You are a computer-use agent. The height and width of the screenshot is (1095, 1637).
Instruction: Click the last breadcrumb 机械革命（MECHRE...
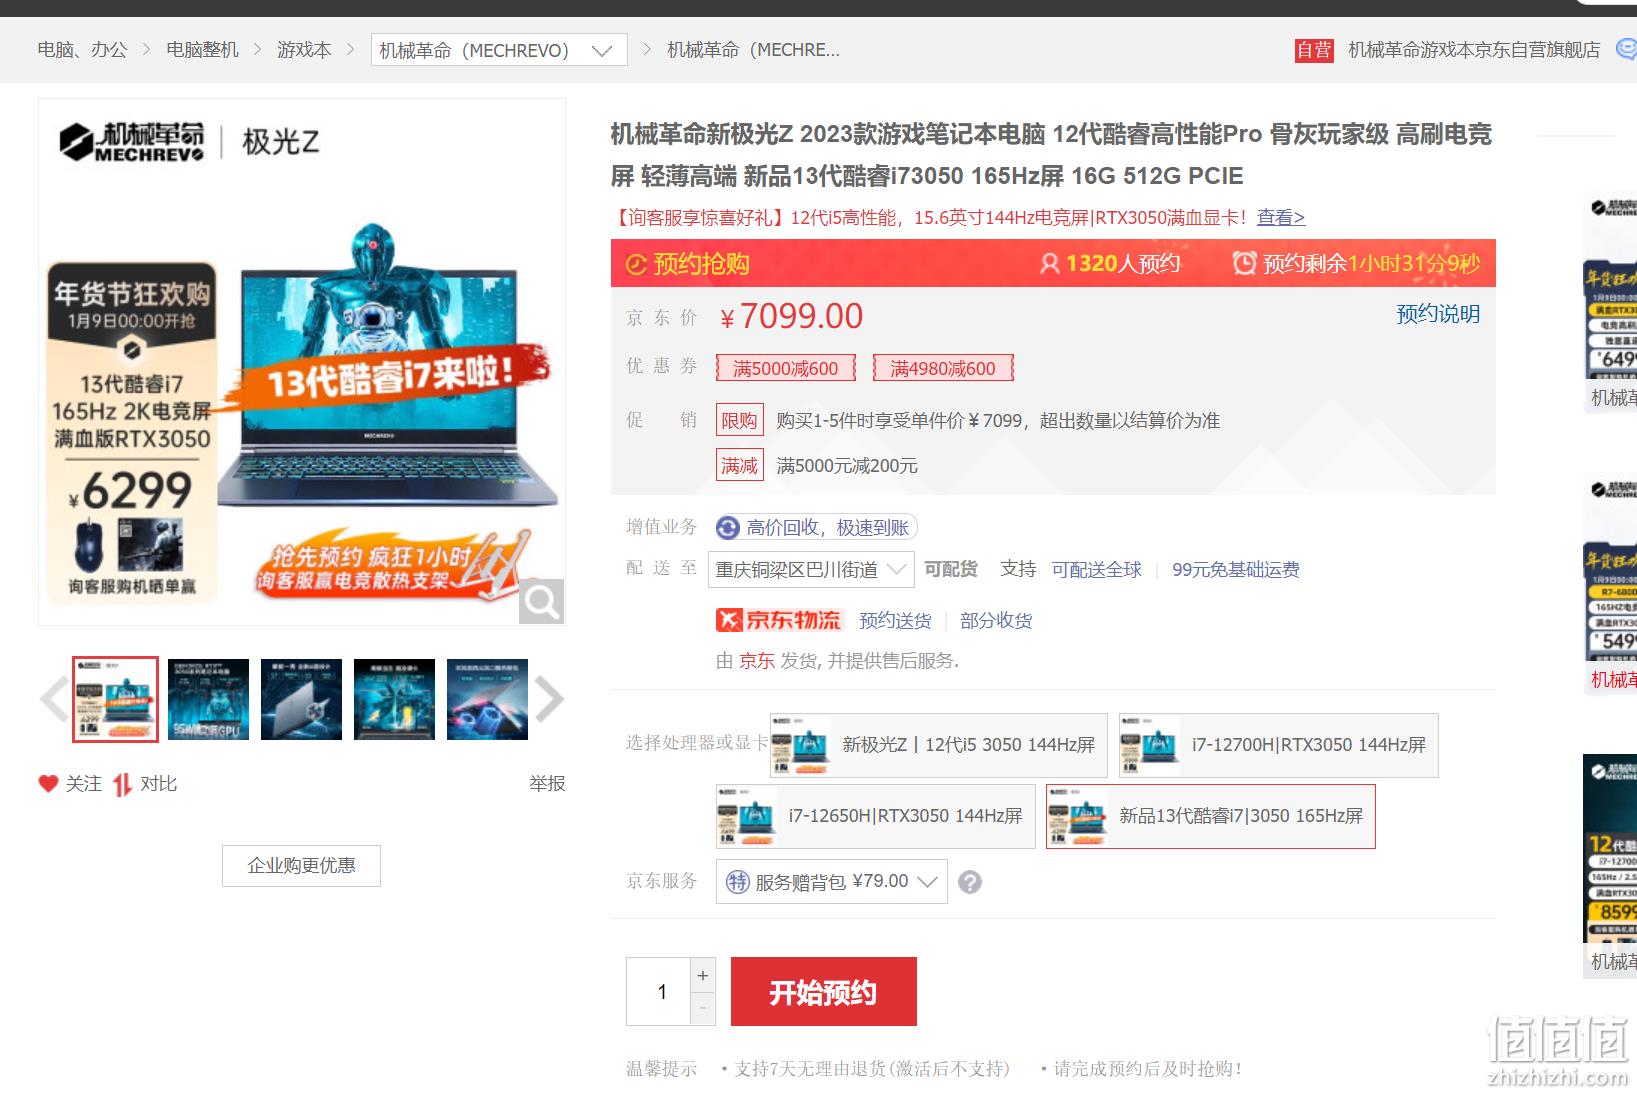coord(753,50)
